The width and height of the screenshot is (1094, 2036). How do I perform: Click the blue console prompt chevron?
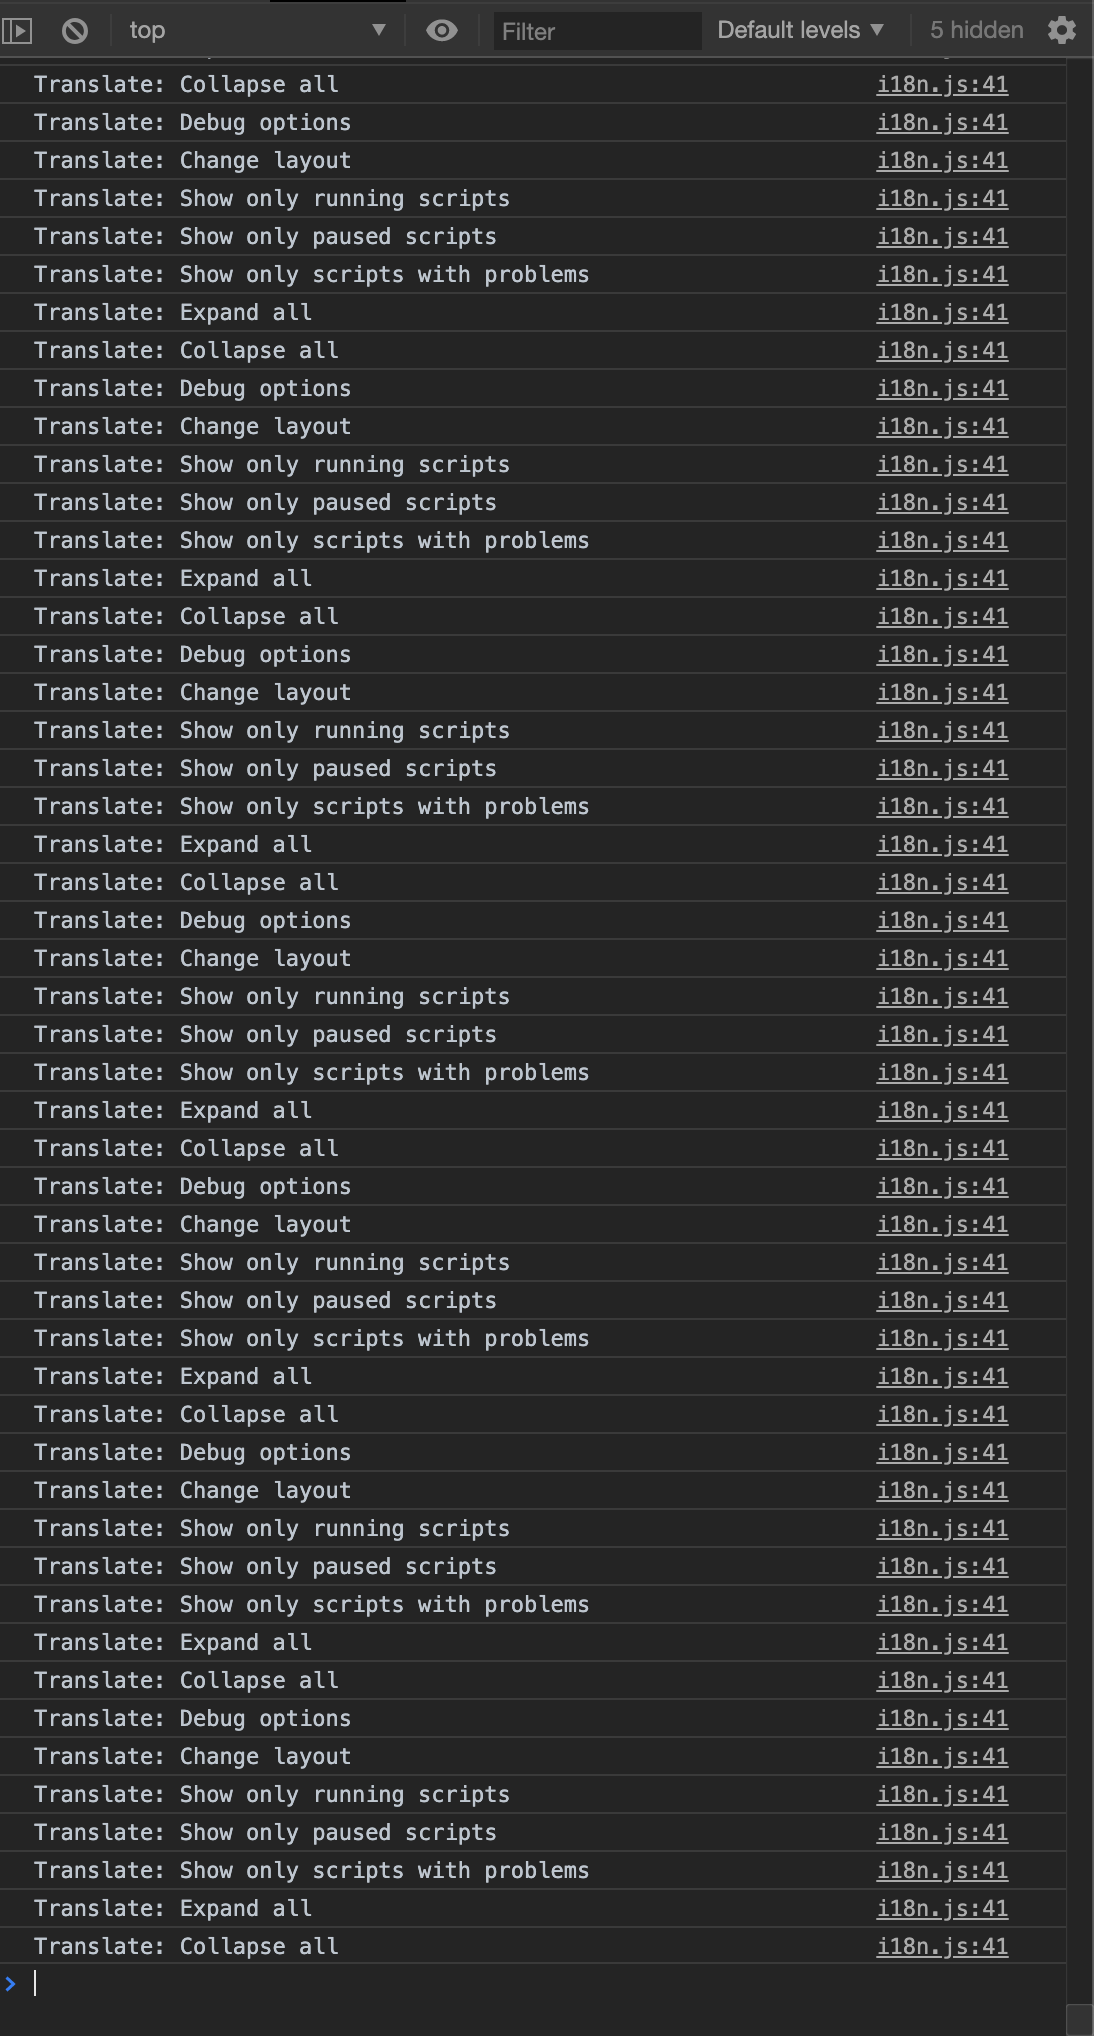tap(11, 1983)
